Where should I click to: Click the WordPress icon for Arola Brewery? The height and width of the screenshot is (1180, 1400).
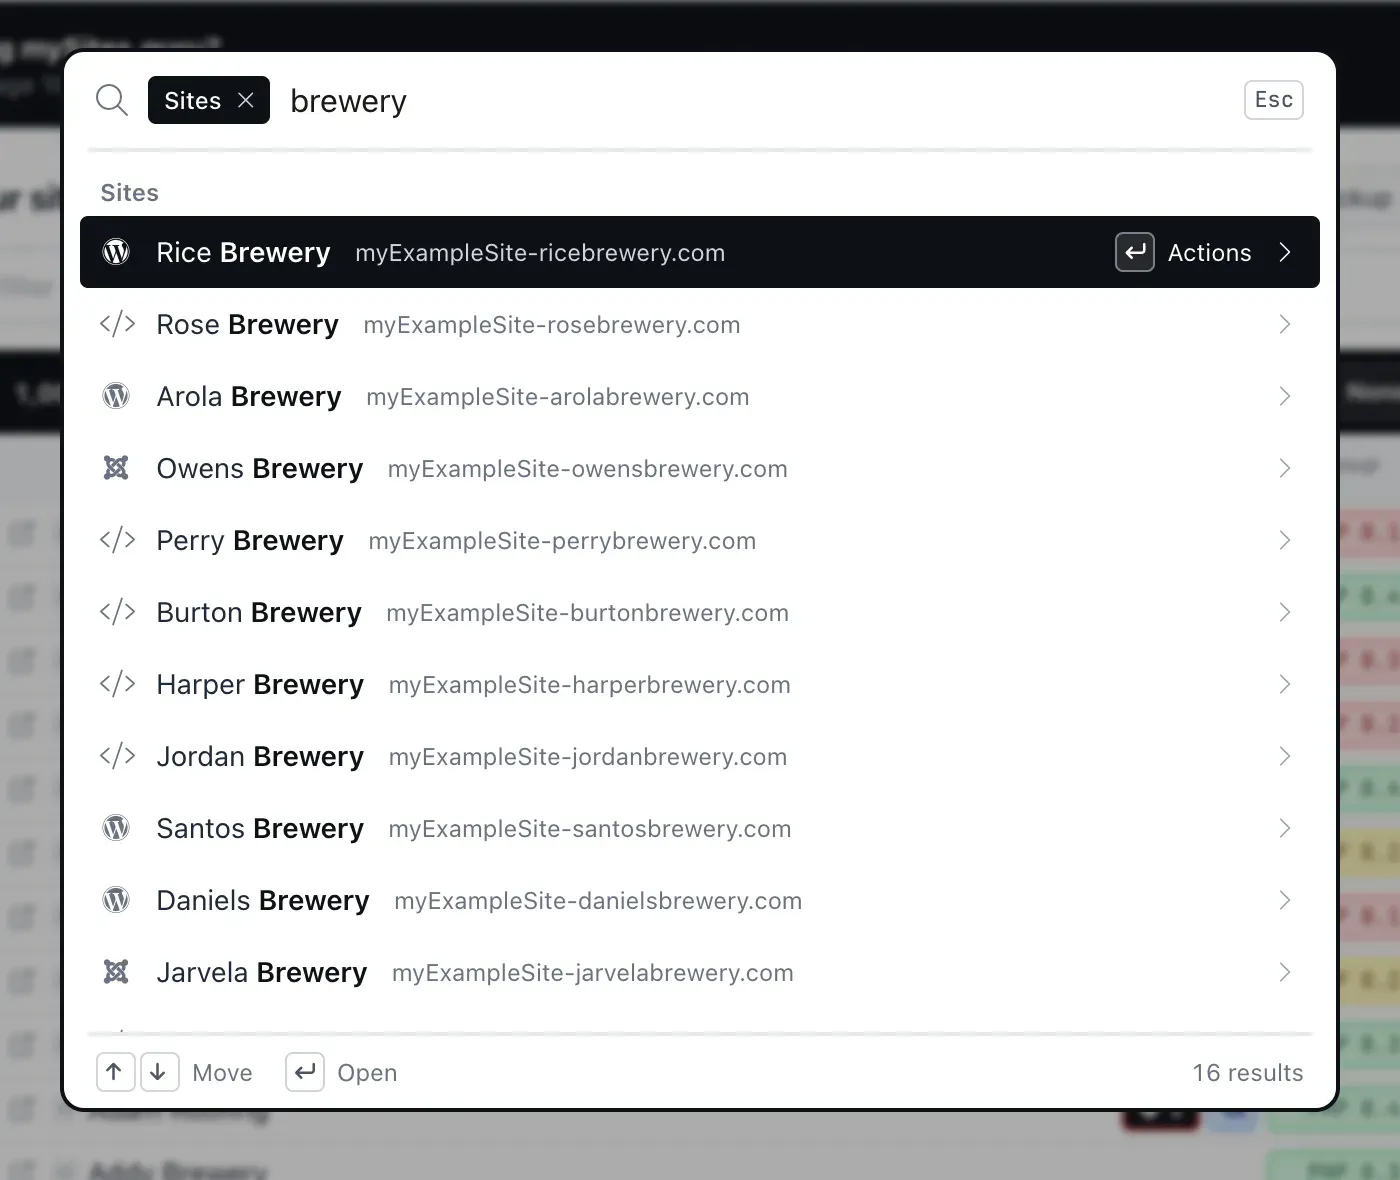[116, 396]
